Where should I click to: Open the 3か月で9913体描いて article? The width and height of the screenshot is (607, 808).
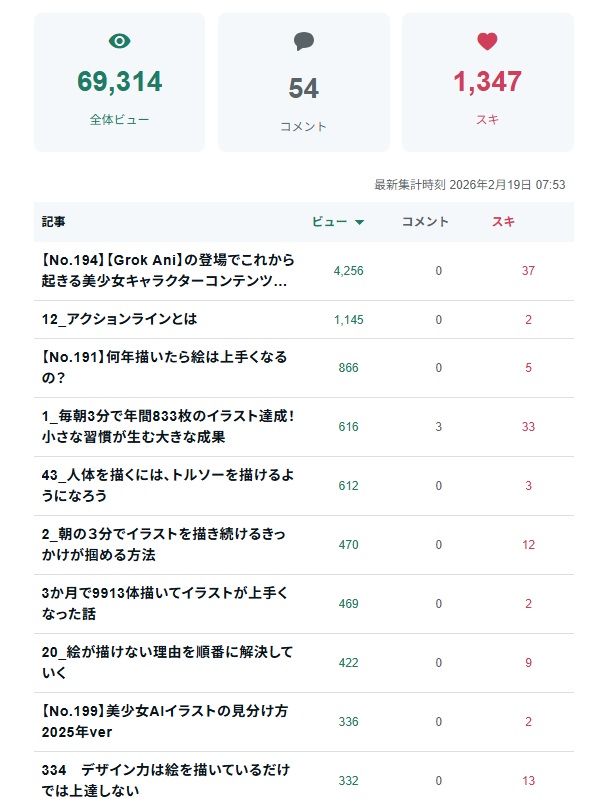[165, 604]
